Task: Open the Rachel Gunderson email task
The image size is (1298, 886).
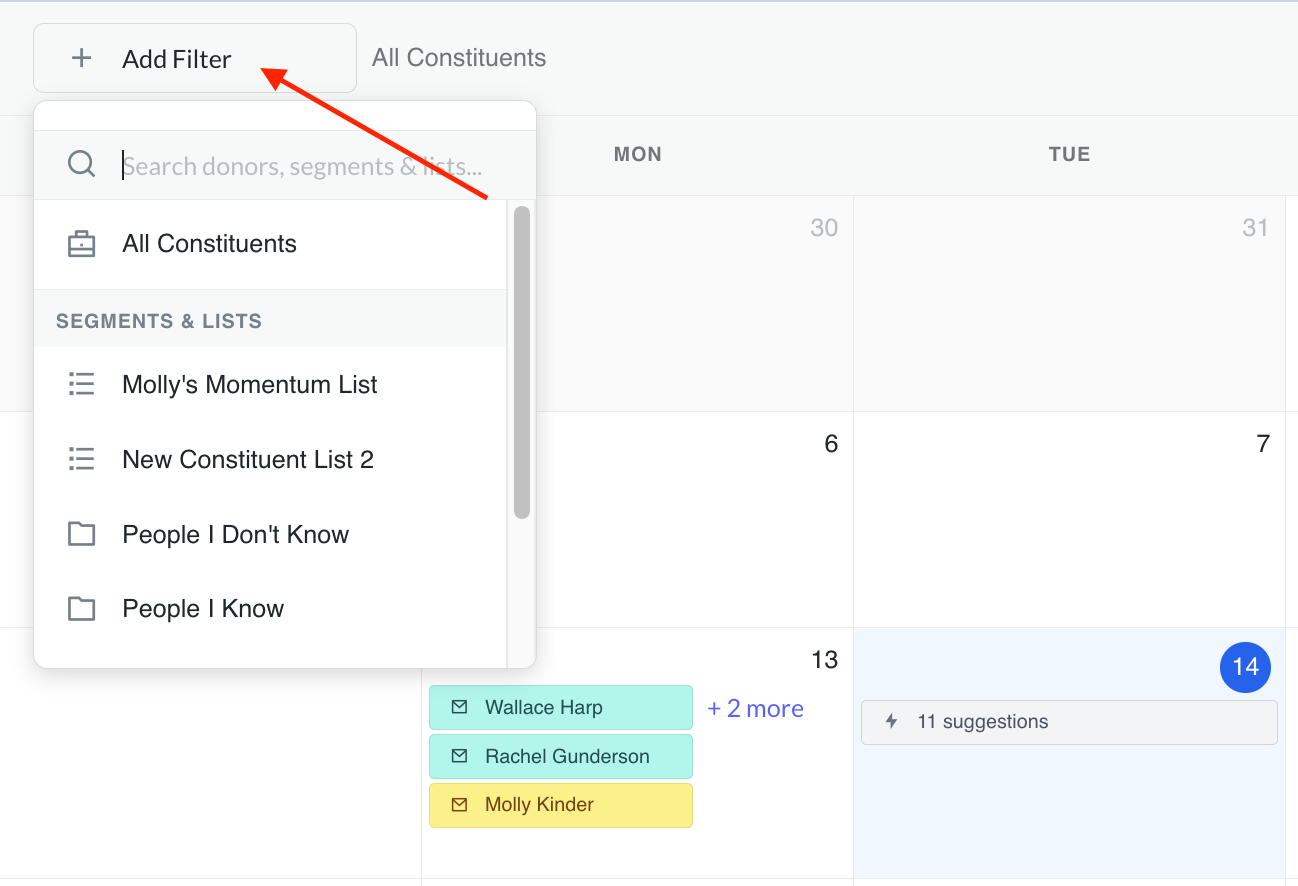Action: [x=561, y=756]
